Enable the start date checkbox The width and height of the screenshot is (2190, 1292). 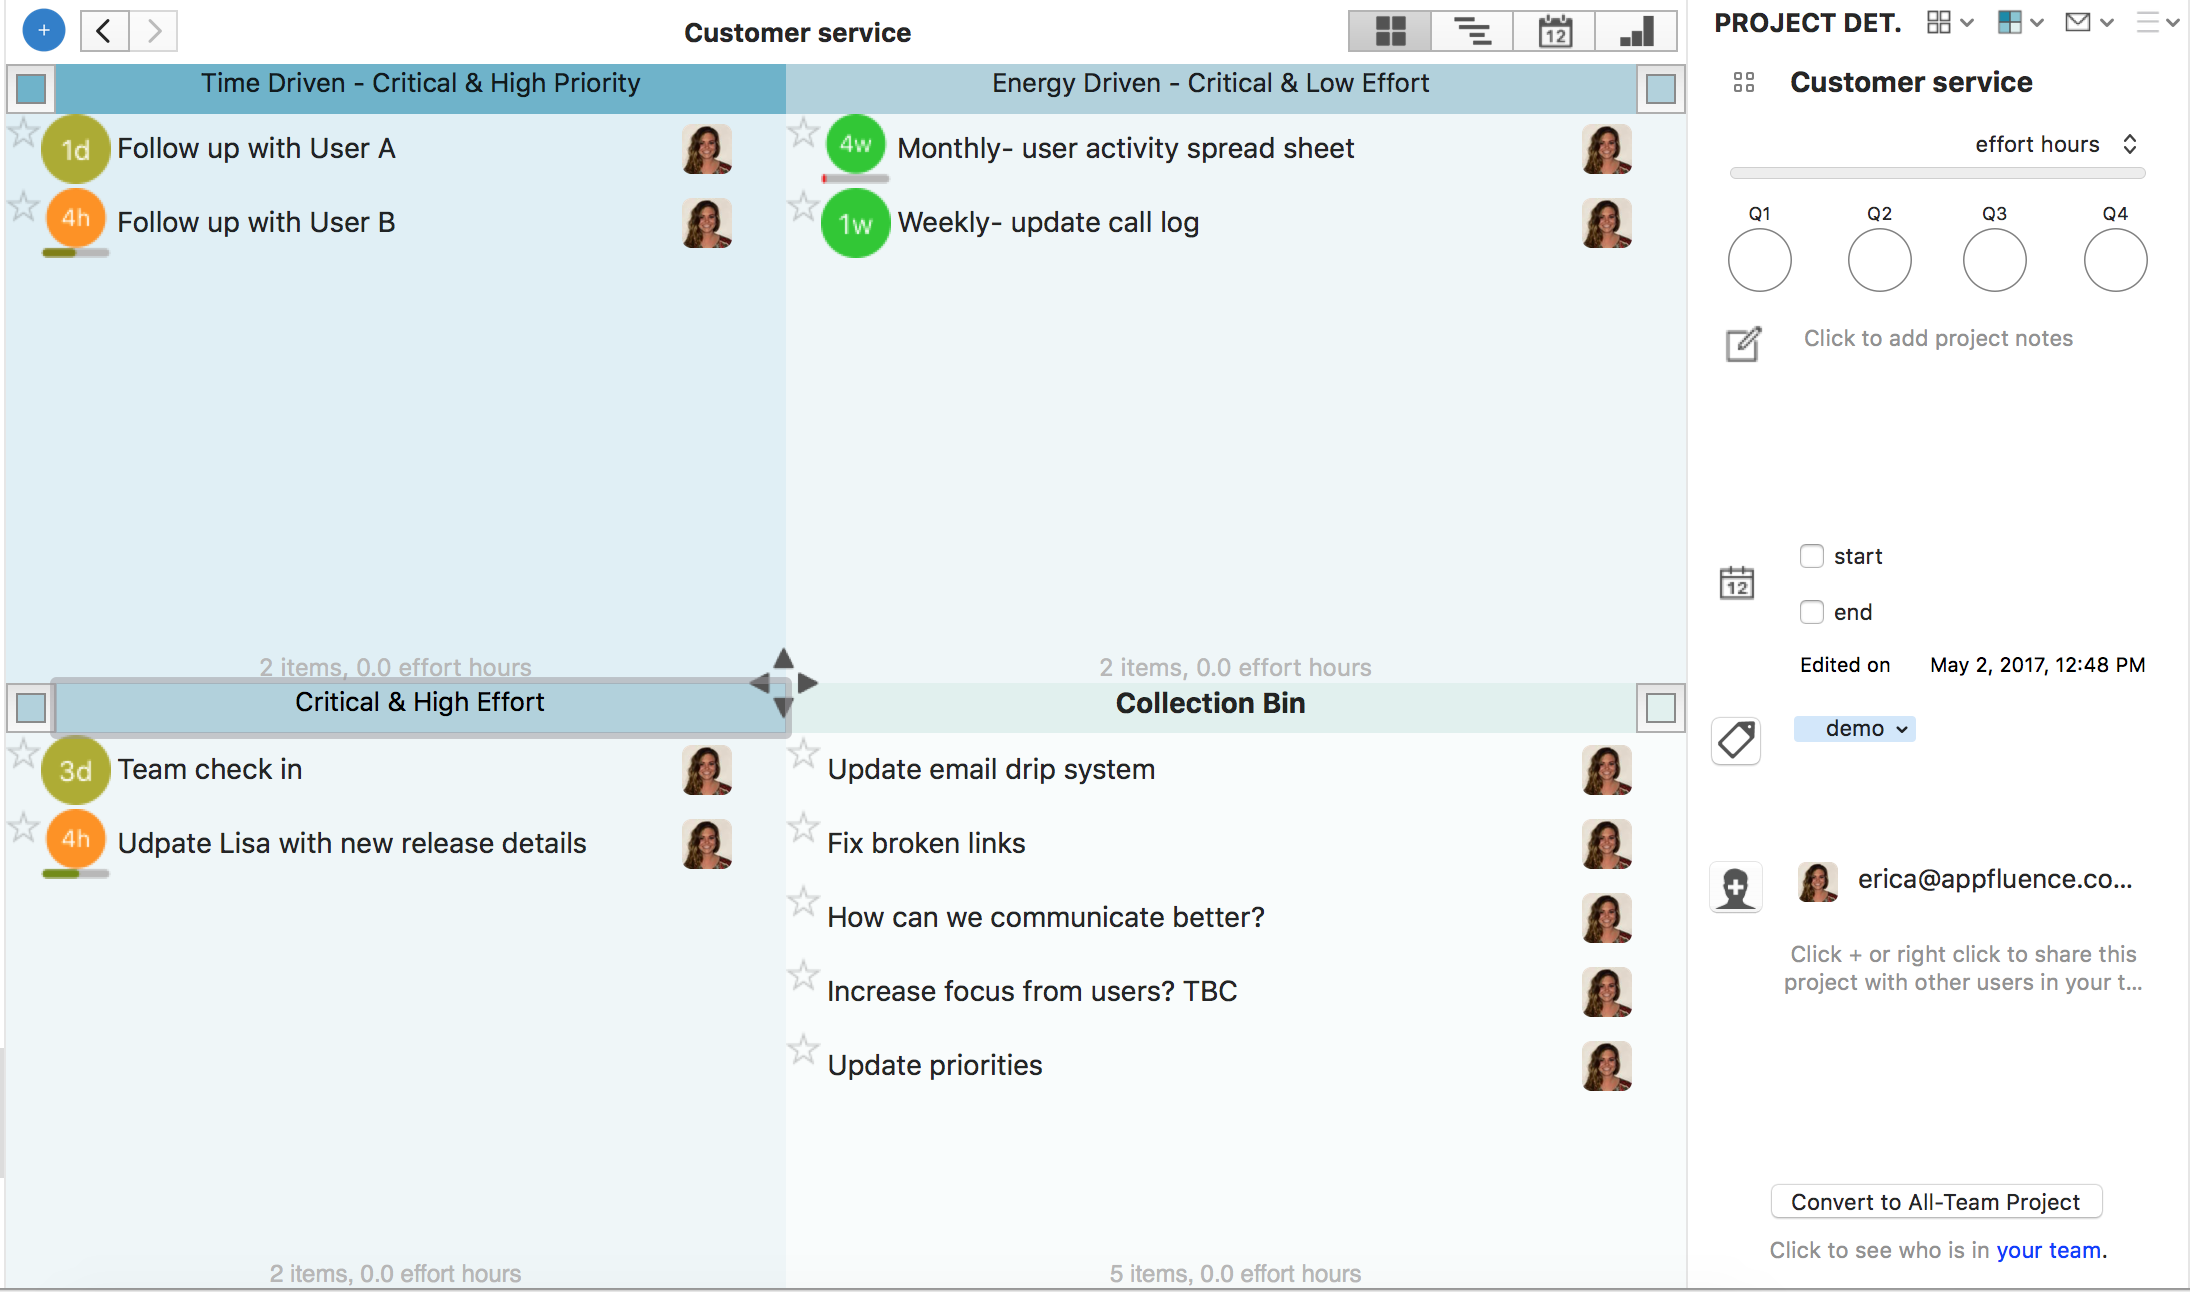tap(1811, 556)
